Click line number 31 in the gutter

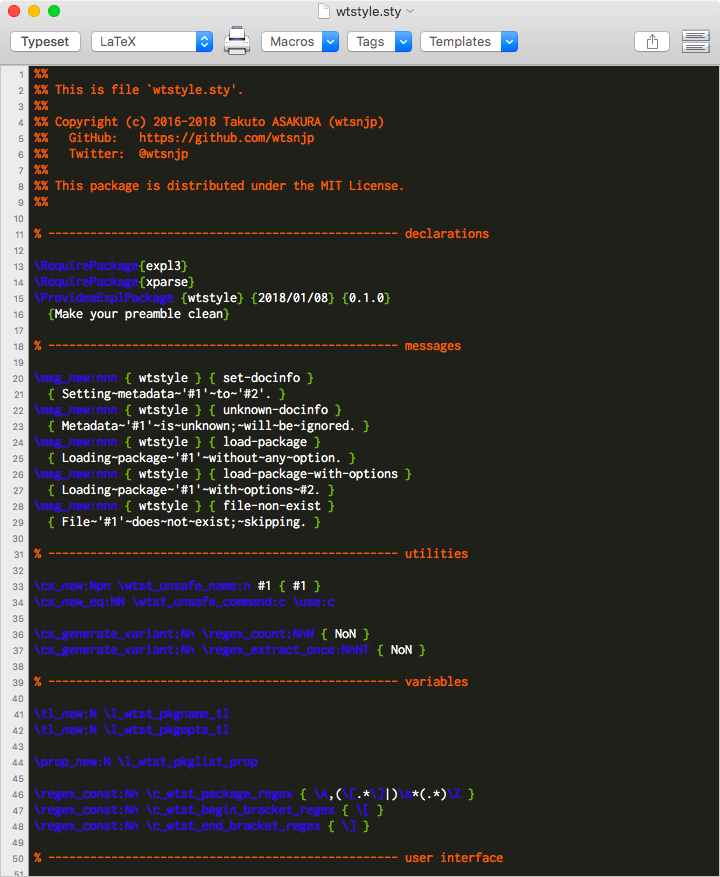coord(19,554)
